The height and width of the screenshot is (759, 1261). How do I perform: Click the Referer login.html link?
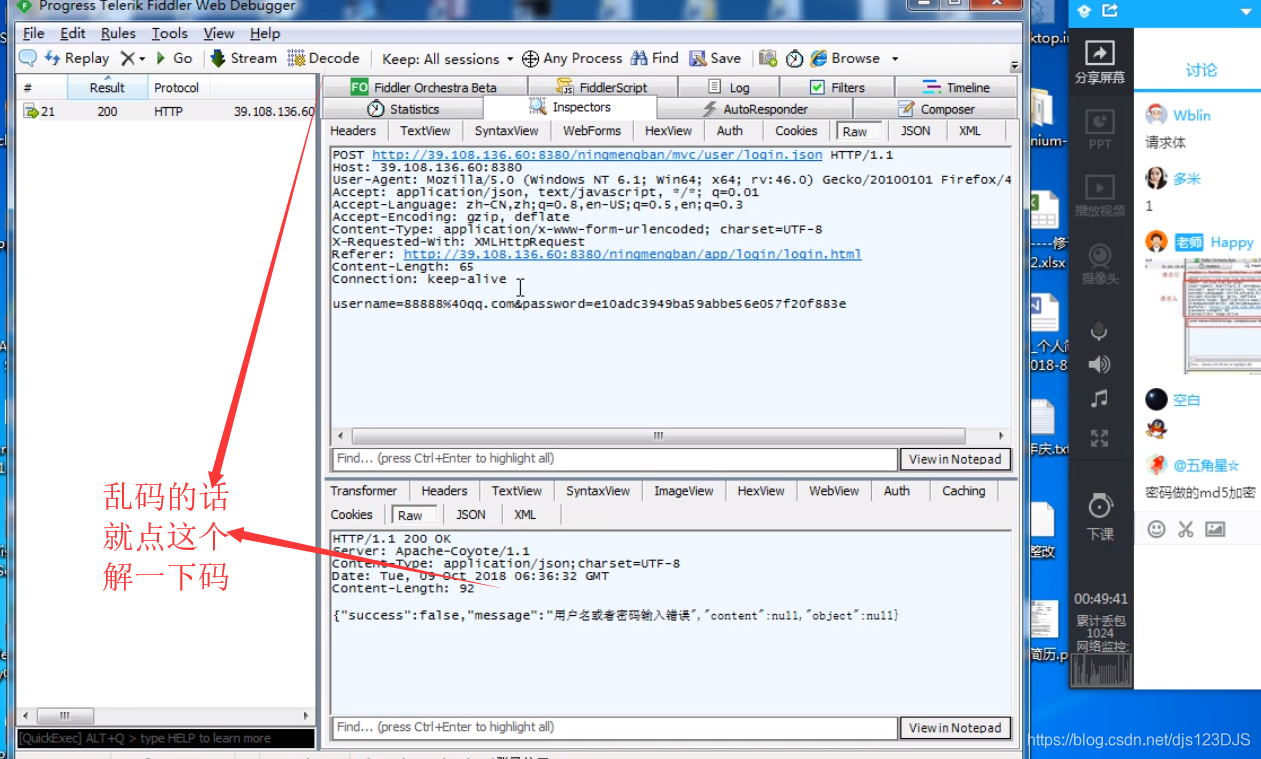(632, 254)
